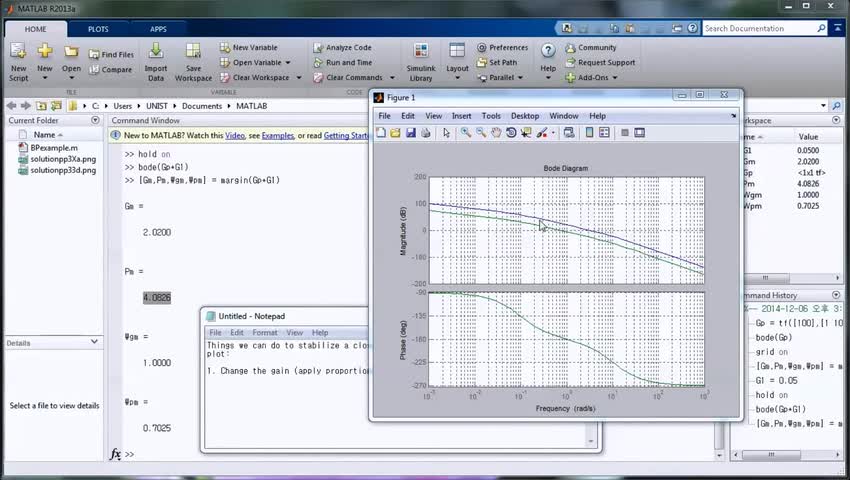This screenshot has height=480, width=850.
Task: Click the up one folder icon
Action: pyautogui.click(x=41, y=106)
